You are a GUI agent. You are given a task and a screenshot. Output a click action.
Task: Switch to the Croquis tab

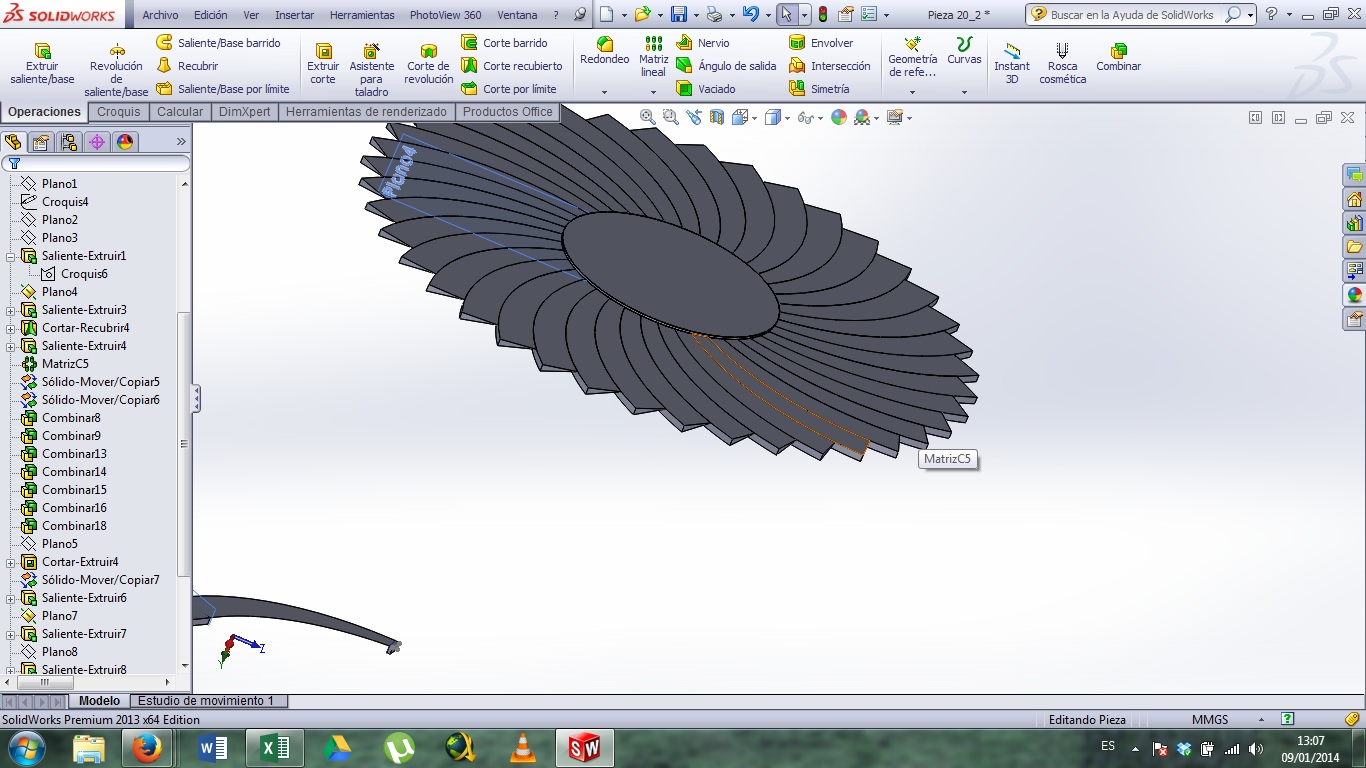click(x=119, y=112)
